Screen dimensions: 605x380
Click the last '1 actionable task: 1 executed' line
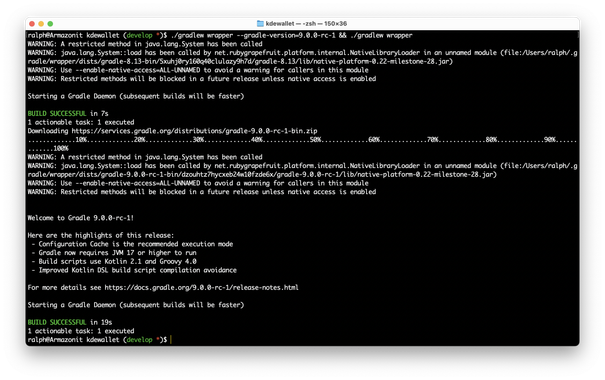(x=81, y=331)
